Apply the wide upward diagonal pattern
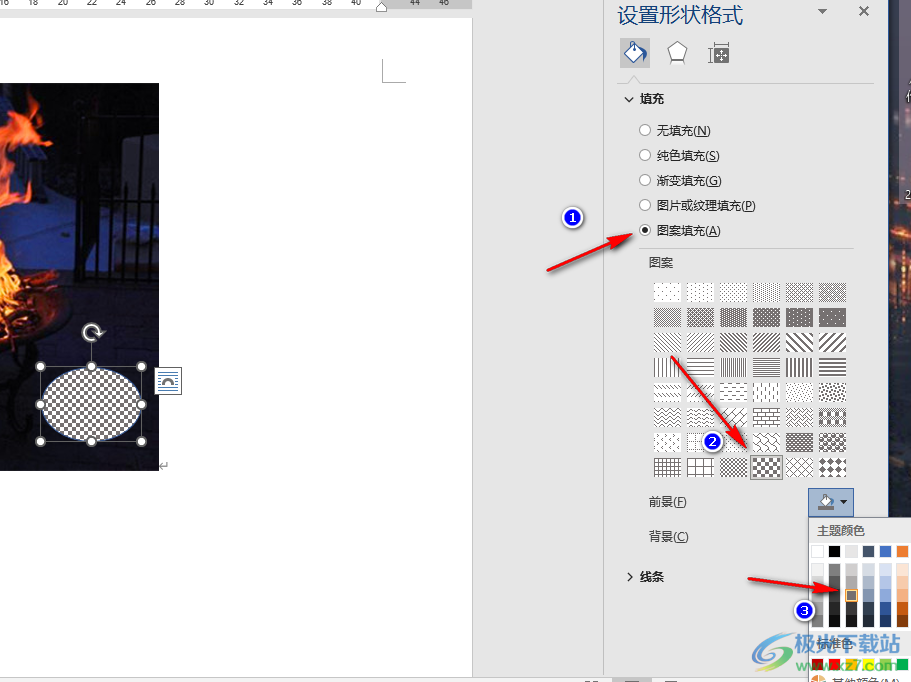 pyautogui.click(x=833, y=342)
